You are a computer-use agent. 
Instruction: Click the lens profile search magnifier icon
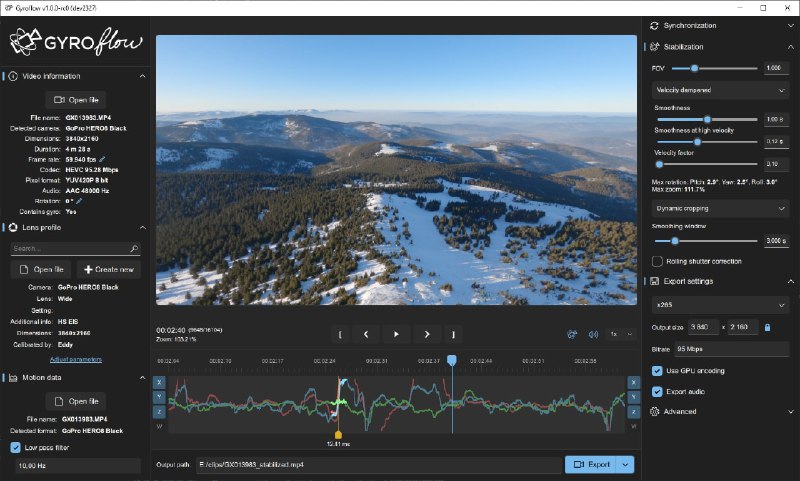[134, 248]
